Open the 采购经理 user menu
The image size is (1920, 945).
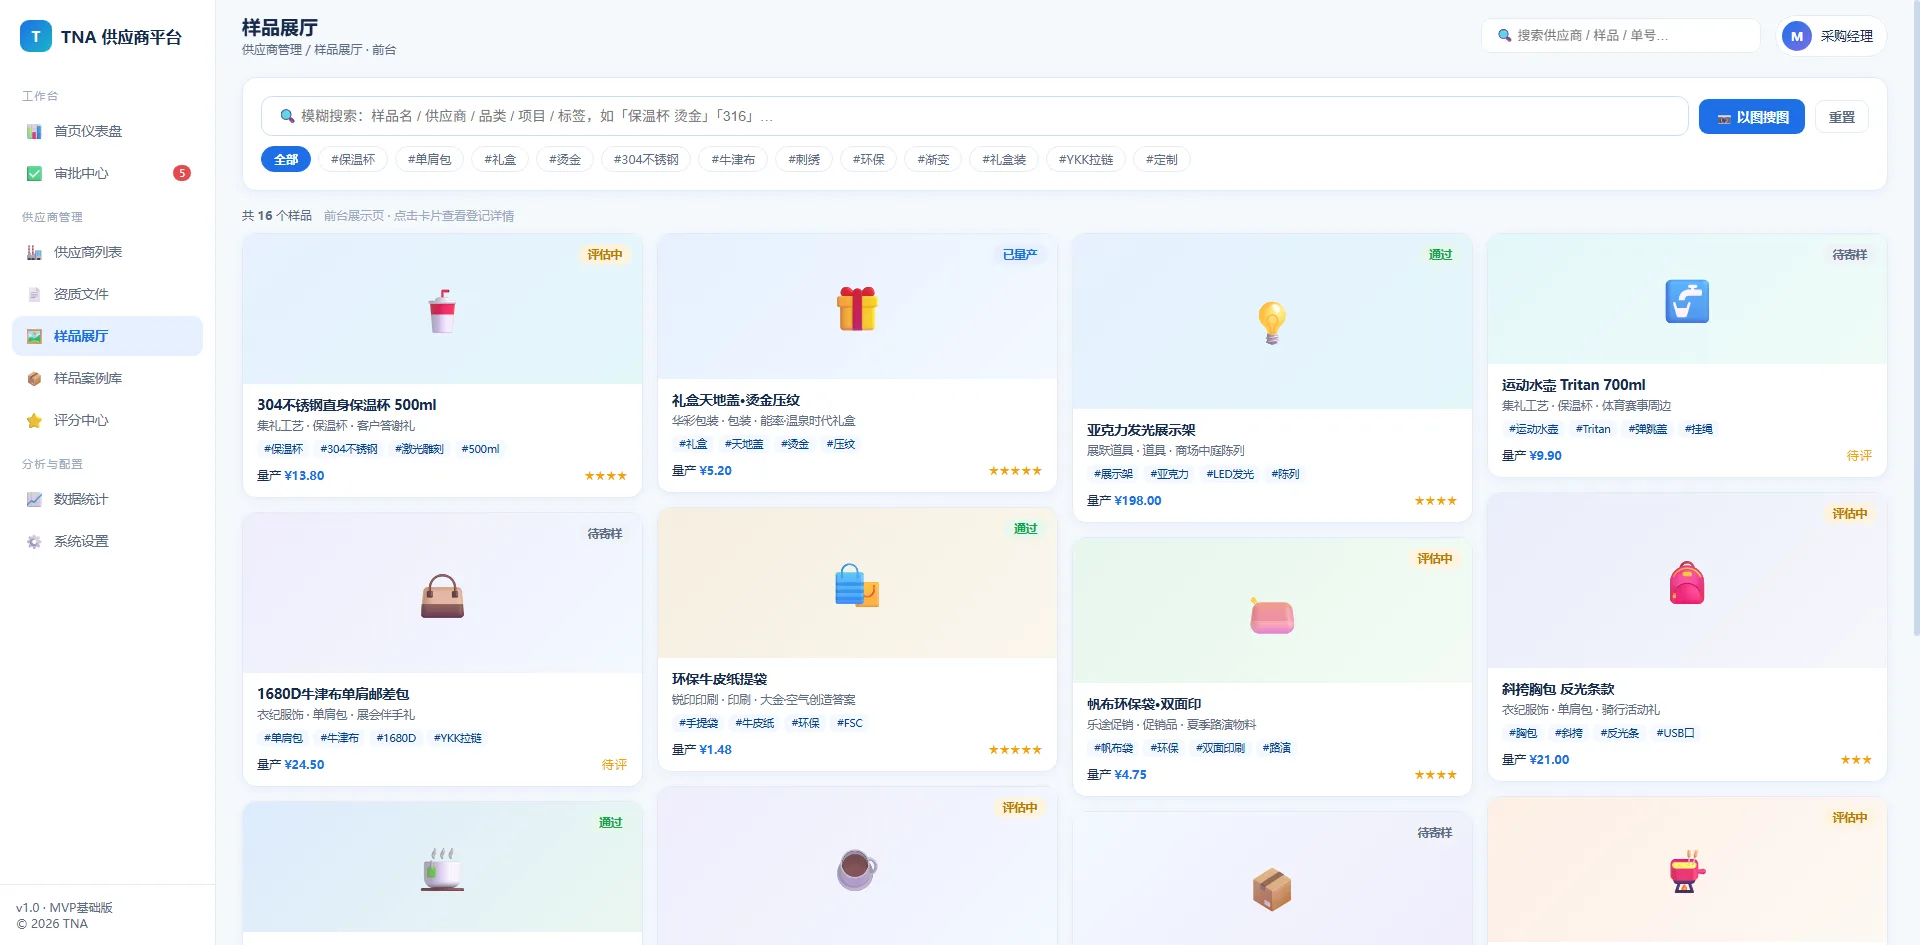click(1832, 36)
